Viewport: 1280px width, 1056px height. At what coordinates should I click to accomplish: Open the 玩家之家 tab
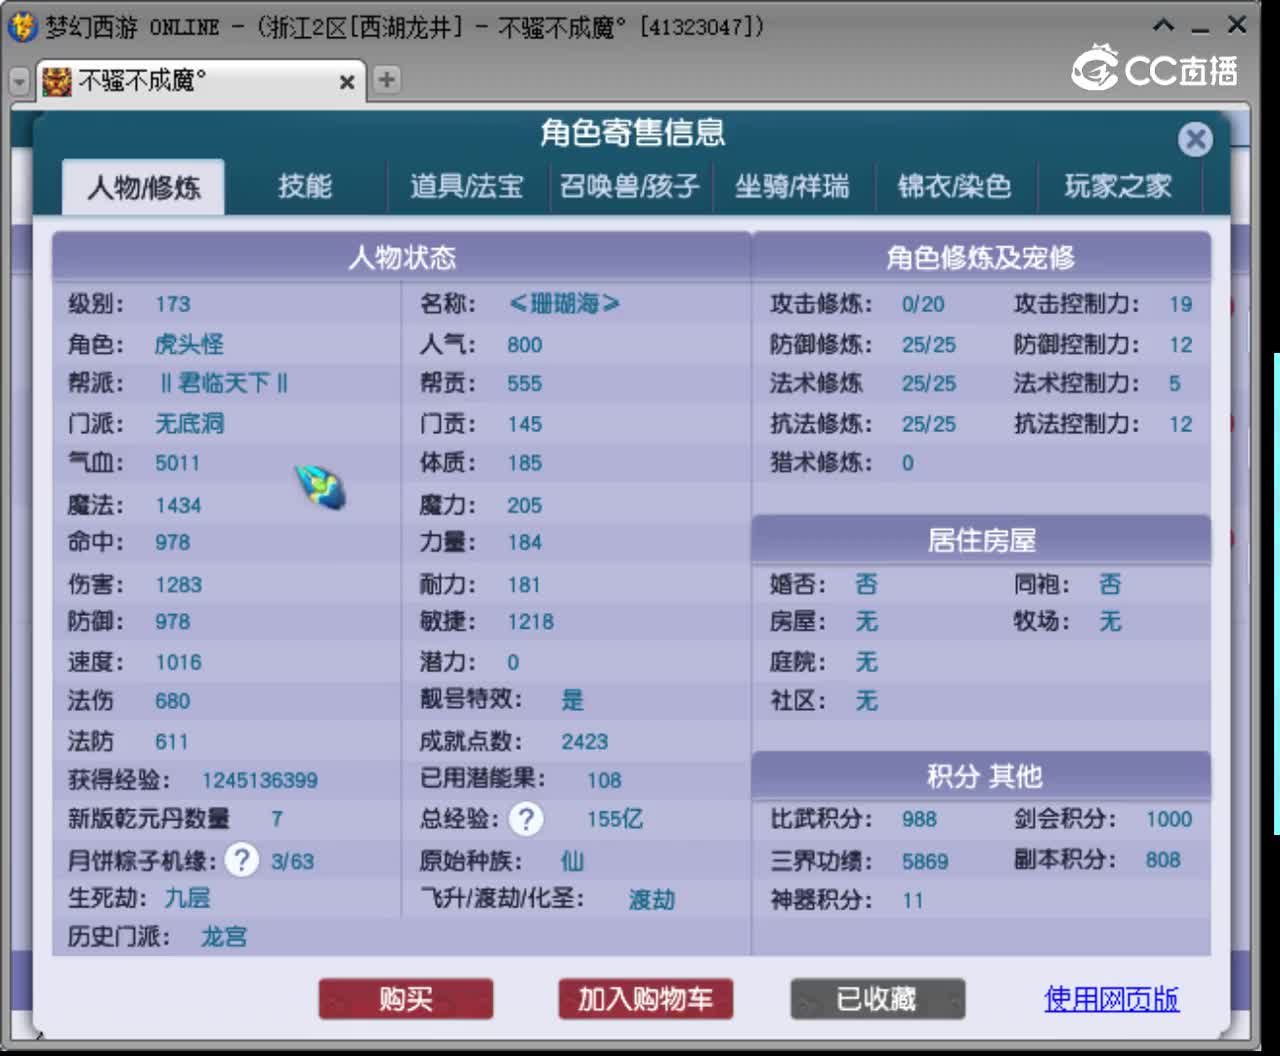click(1118, 186)
